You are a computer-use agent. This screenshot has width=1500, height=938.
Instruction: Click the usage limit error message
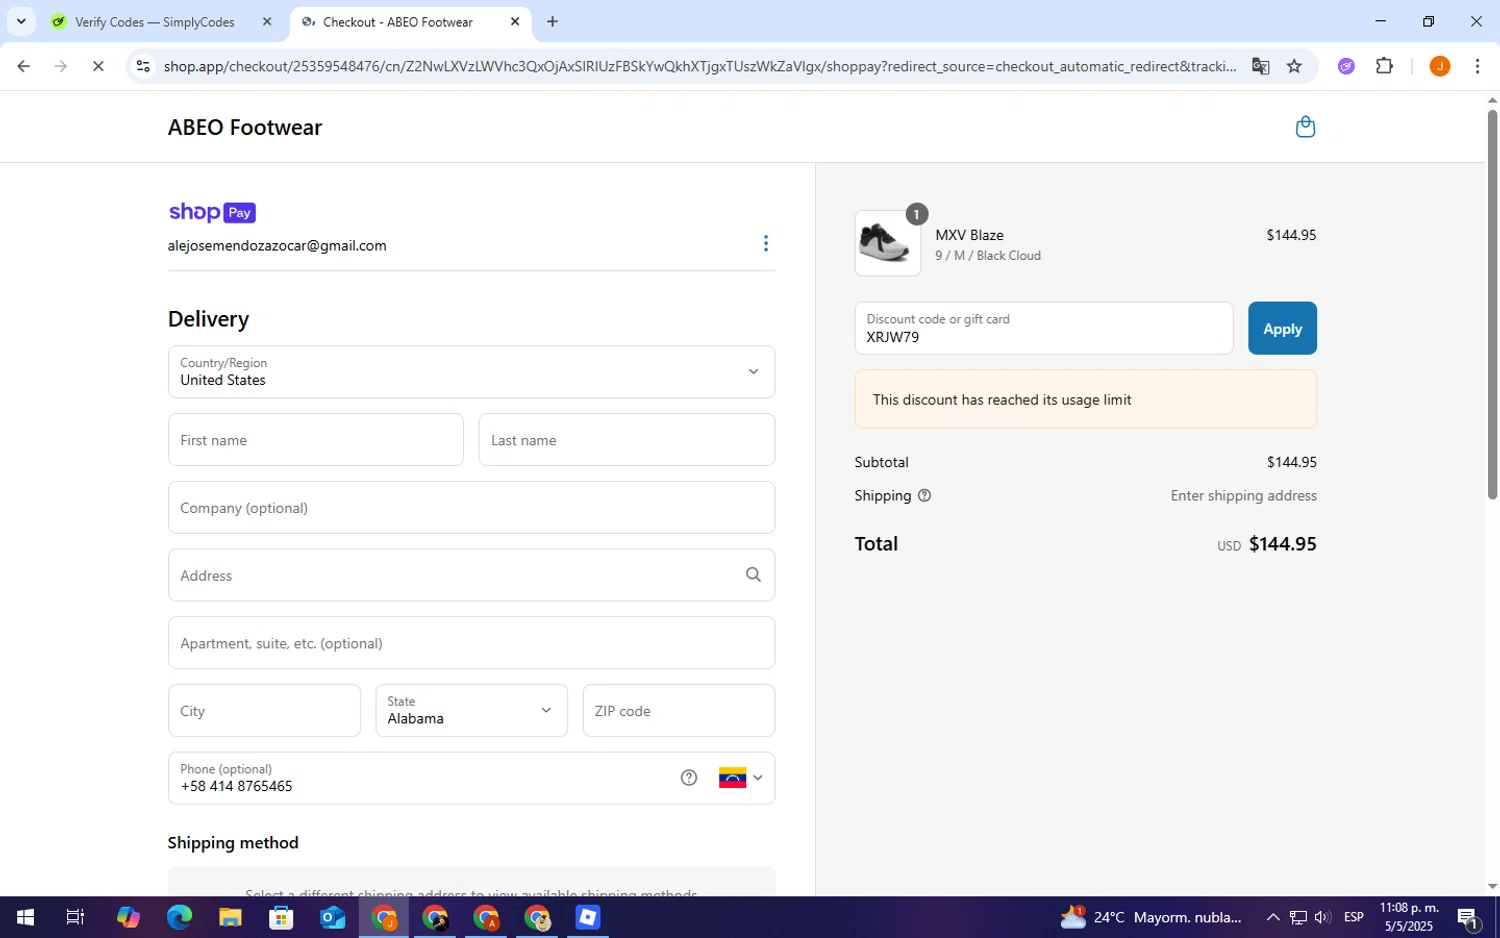[1085, 400]
